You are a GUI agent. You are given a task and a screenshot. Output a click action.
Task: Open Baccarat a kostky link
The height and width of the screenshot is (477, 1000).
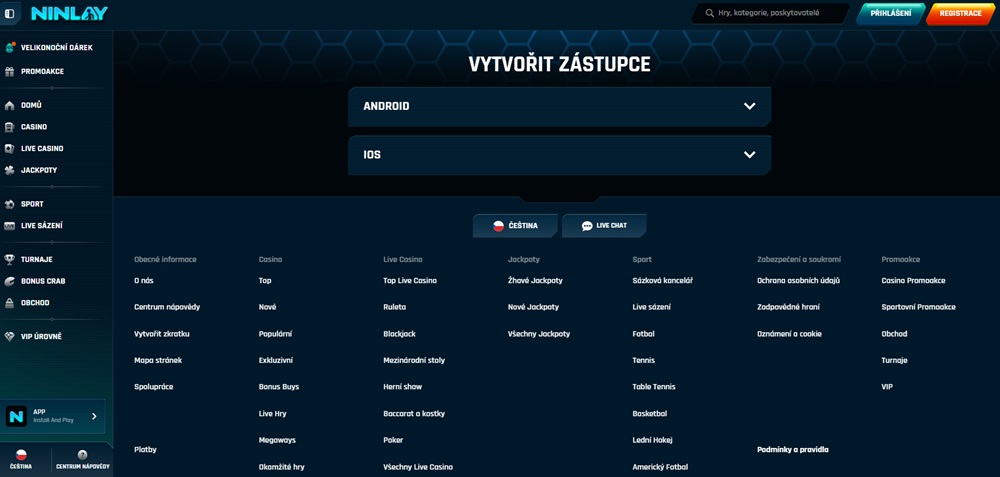(x=414, y=413)
